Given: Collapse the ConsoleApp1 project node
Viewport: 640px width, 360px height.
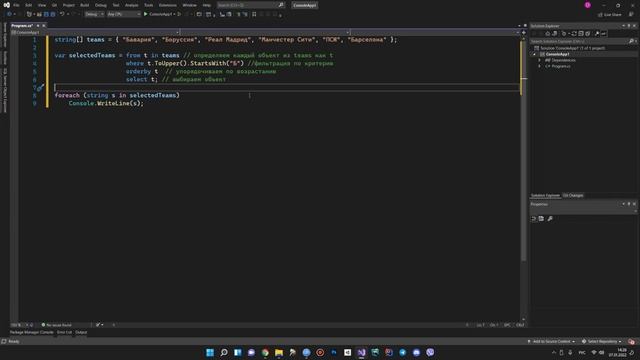Looking at the screenshot, I should click(x=534, y=54).
